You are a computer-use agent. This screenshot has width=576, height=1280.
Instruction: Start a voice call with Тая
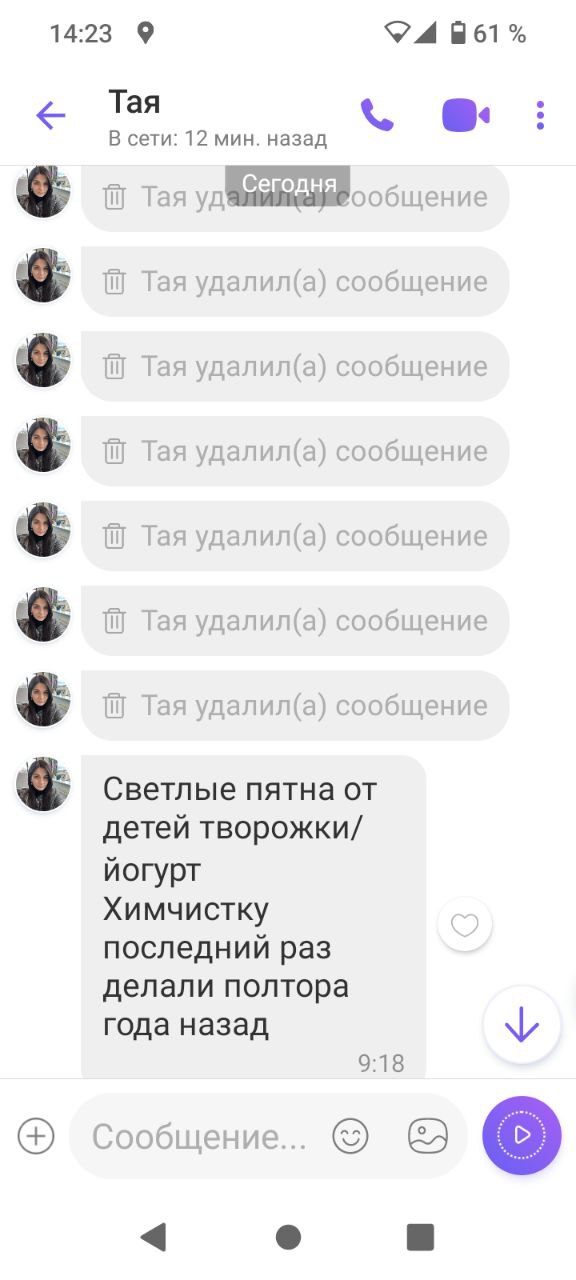click(x=377, y=115)
